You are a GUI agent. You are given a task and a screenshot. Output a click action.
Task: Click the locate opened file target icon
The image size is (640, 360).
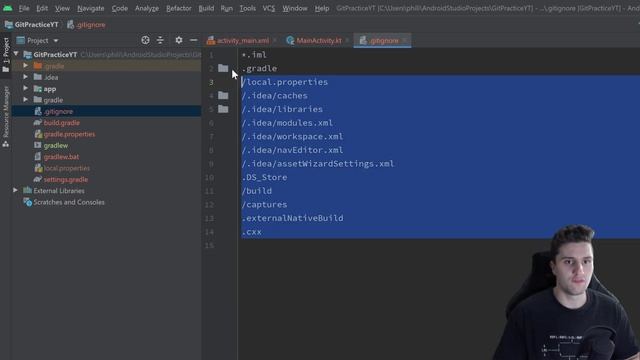145,40
